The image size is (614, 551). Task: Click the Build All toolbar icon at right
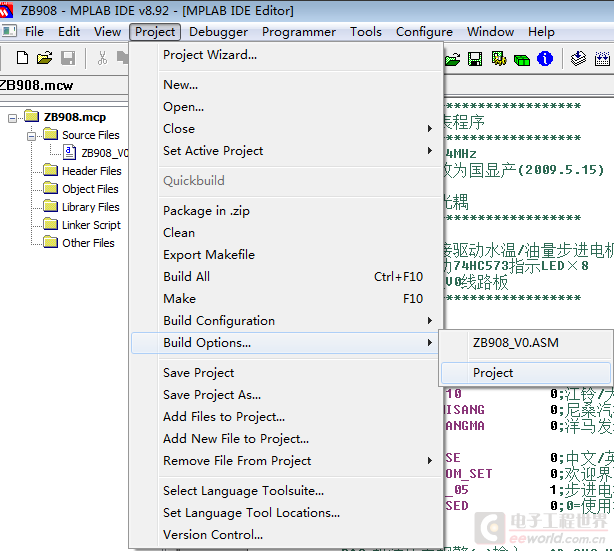(x=602, y=59)
